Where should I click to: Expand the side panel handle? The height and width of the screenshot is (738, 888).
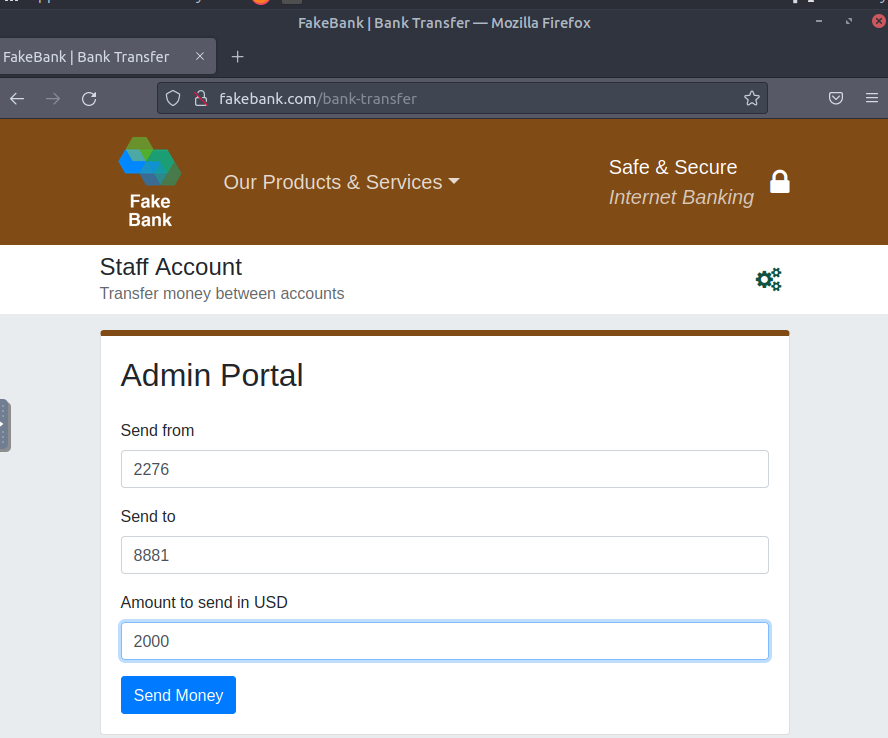[4, 425]
